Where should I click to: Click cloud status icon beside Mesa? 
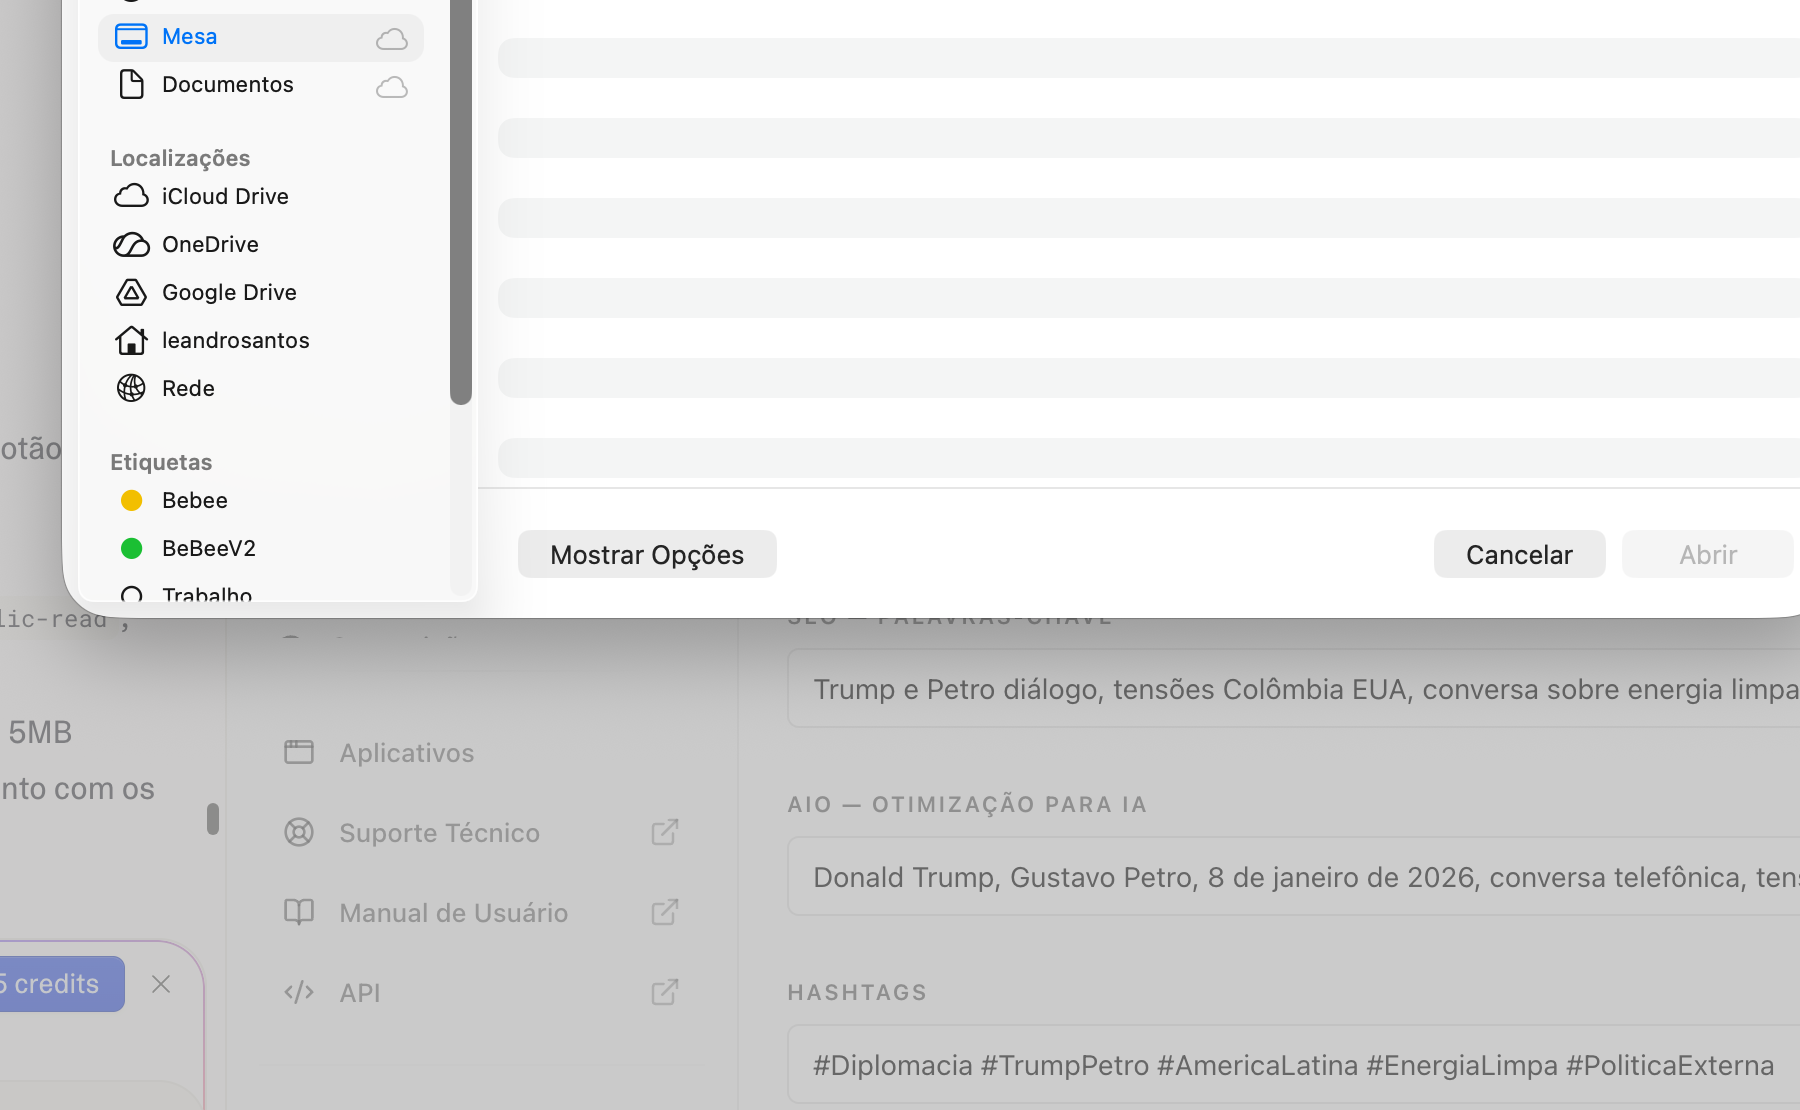(391, 39)
